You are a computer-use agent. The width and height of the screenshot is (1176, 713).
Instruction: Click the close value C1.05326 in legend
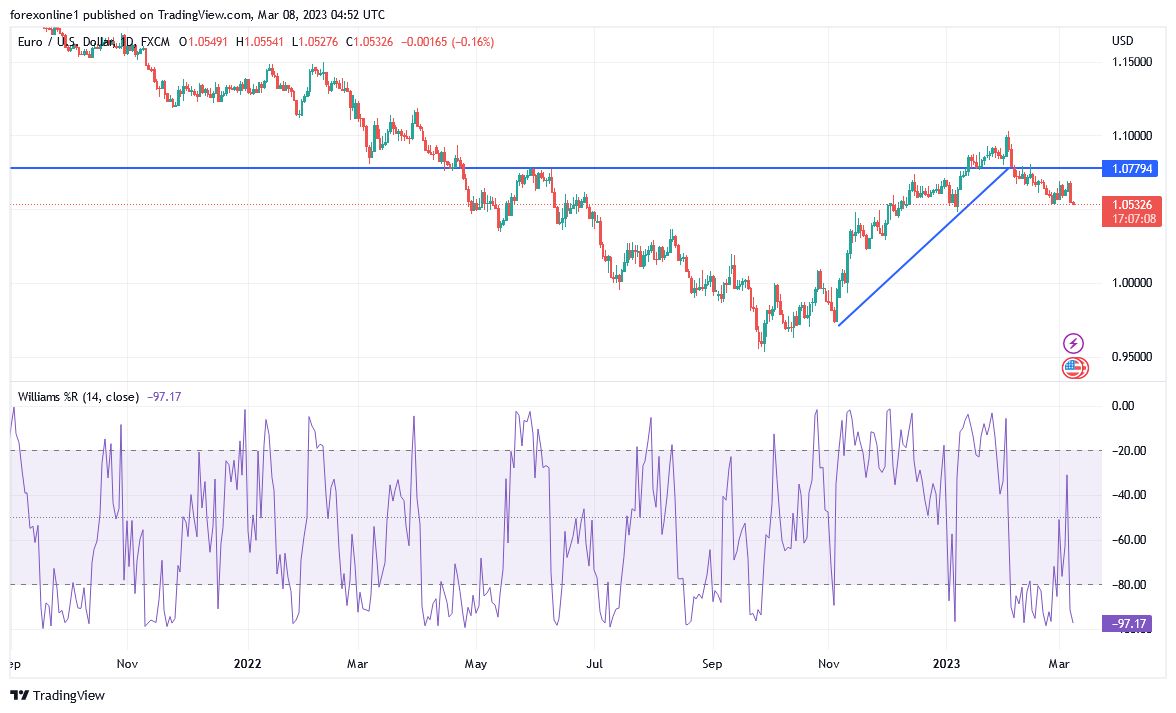[370, 42]
